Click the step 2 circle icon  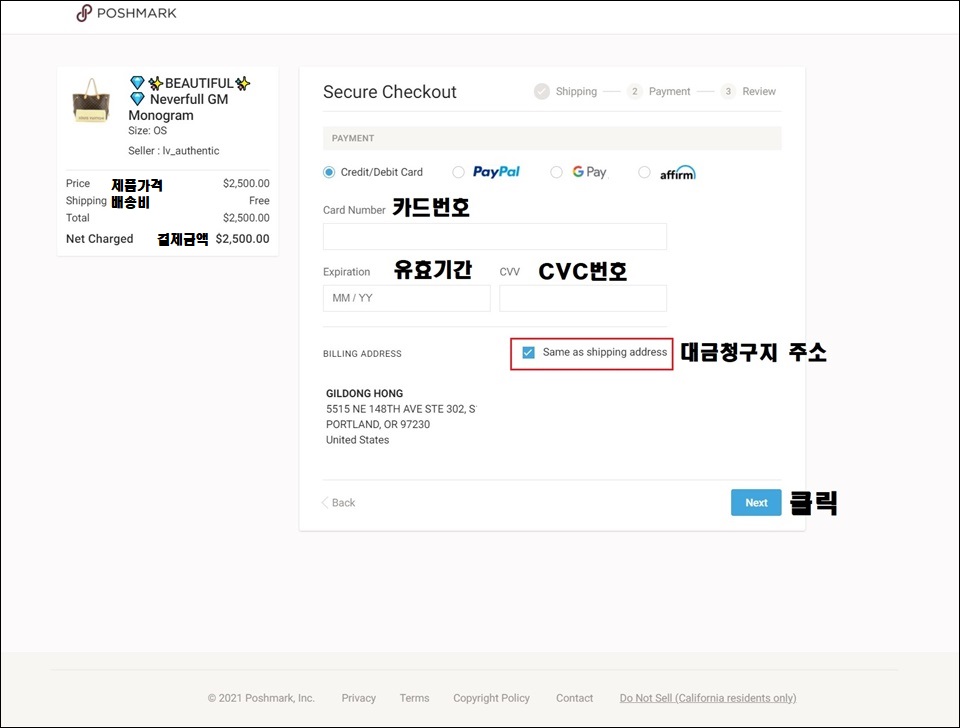click(635, 91)
